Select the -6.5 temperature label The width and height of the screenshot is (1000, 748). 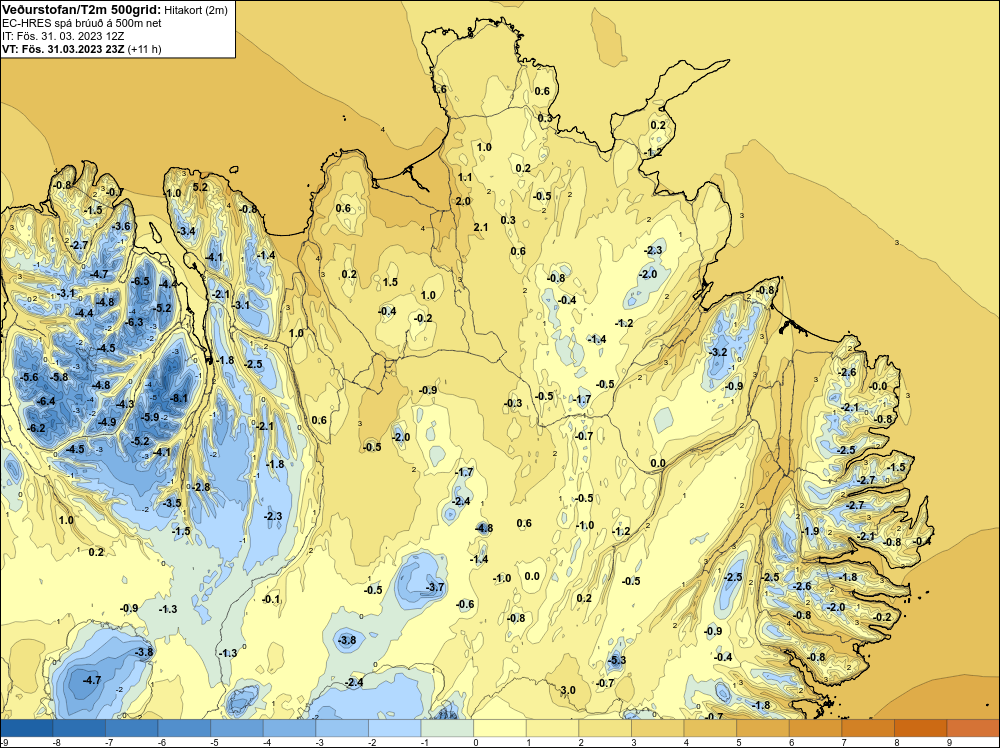pos(140,281)
